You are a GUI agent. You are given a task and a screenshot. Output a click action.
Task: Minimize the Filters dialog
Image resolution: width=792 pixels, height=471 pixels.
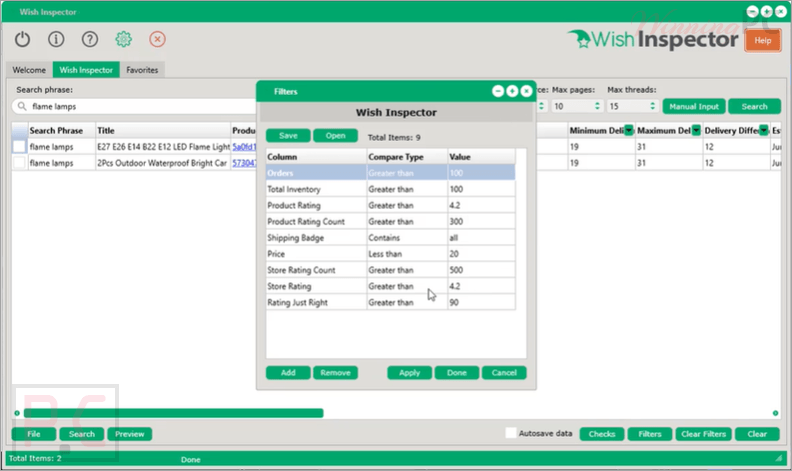click(x=498, y=91)
